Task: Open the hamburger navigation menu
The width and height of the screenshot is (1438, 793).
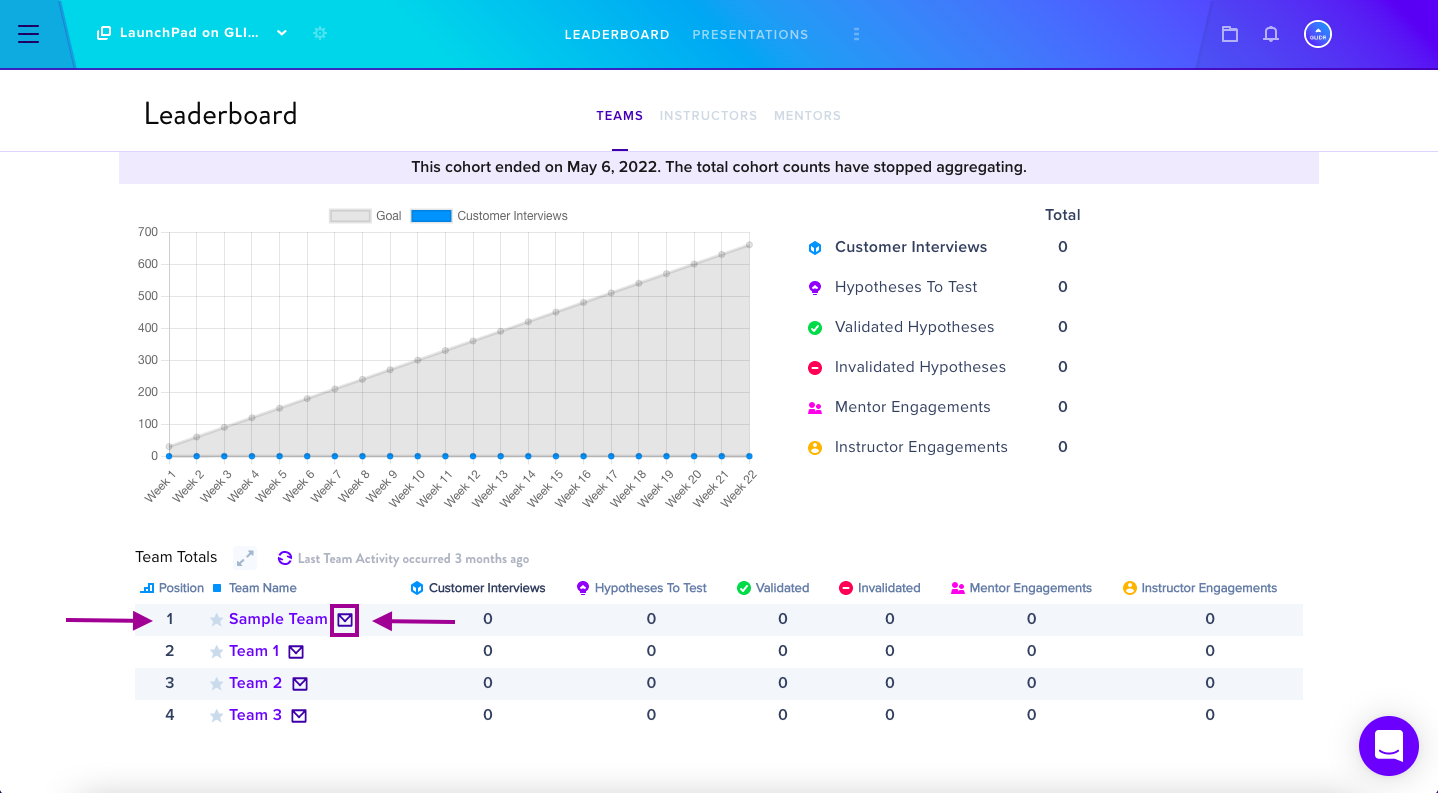Action: click(x=28, y=34)
